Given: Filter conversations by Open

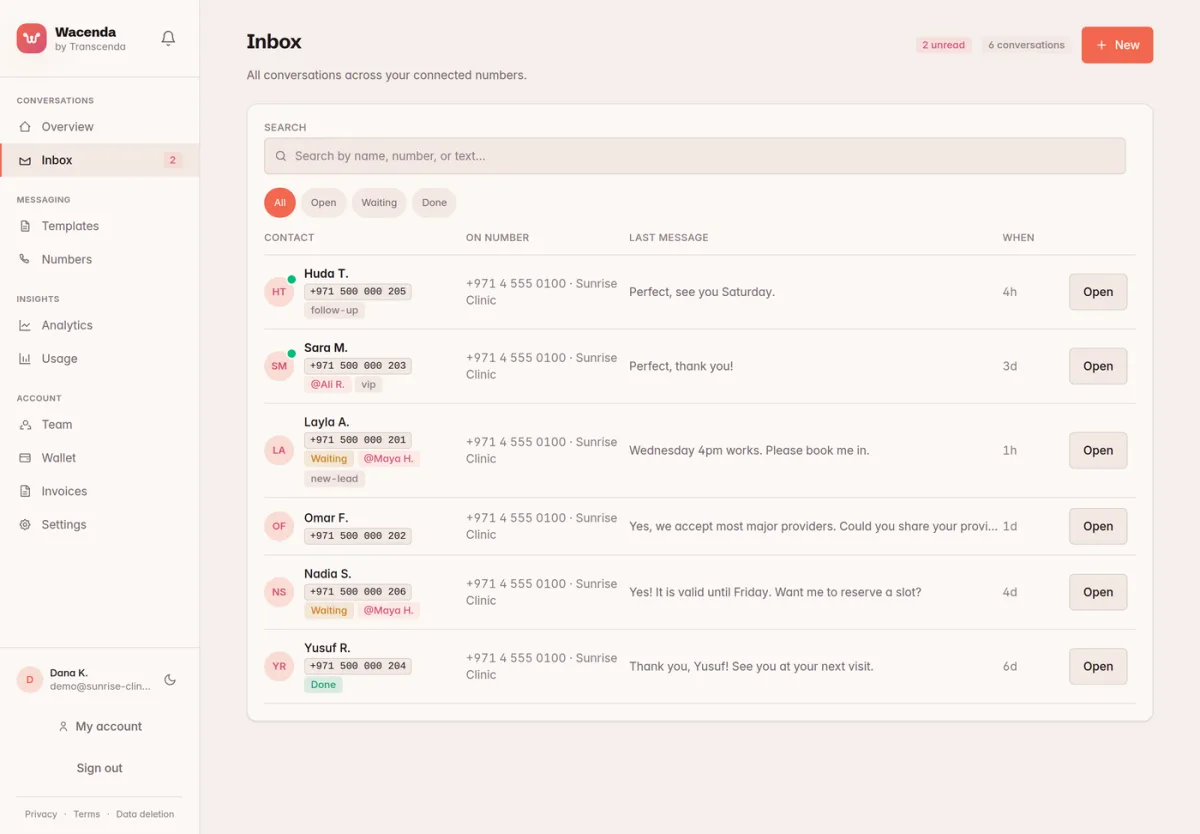Looking at the screenshot, I should coord(323,202).
